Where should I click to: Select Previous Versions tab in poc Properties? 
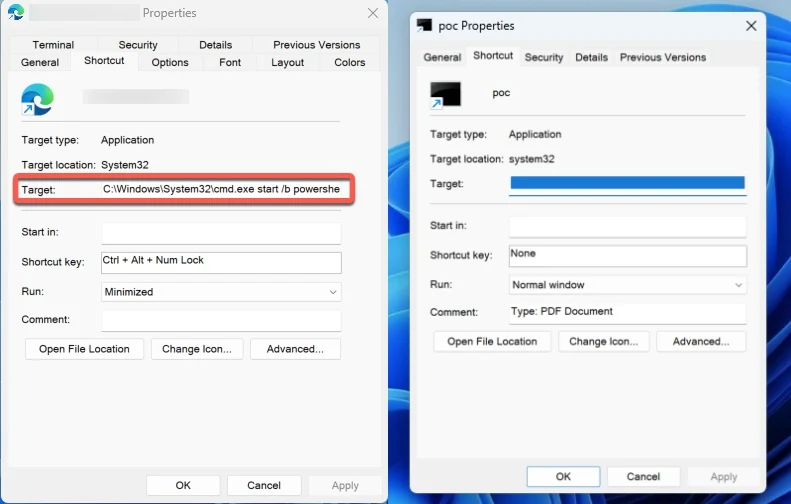(x=662, y=57)
